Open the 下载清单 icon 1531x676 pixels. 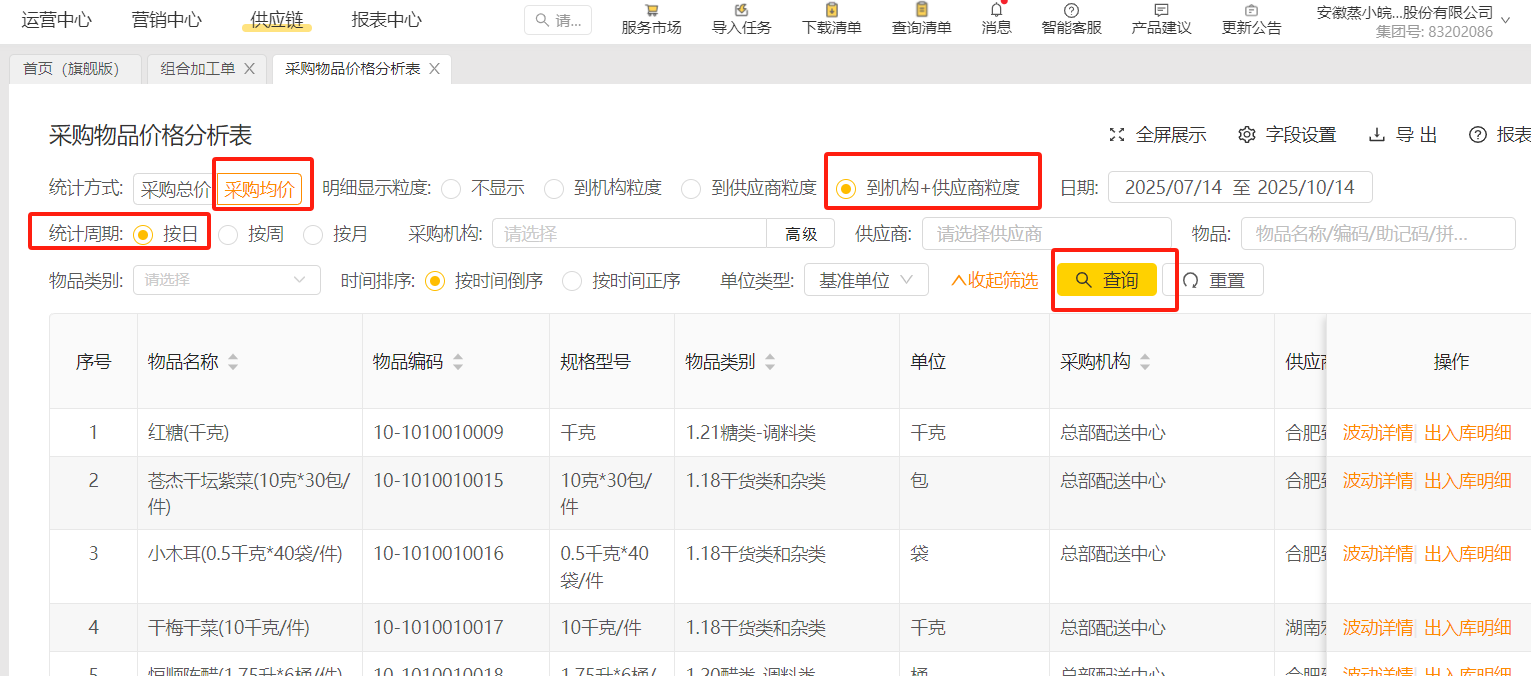point(831,11)
